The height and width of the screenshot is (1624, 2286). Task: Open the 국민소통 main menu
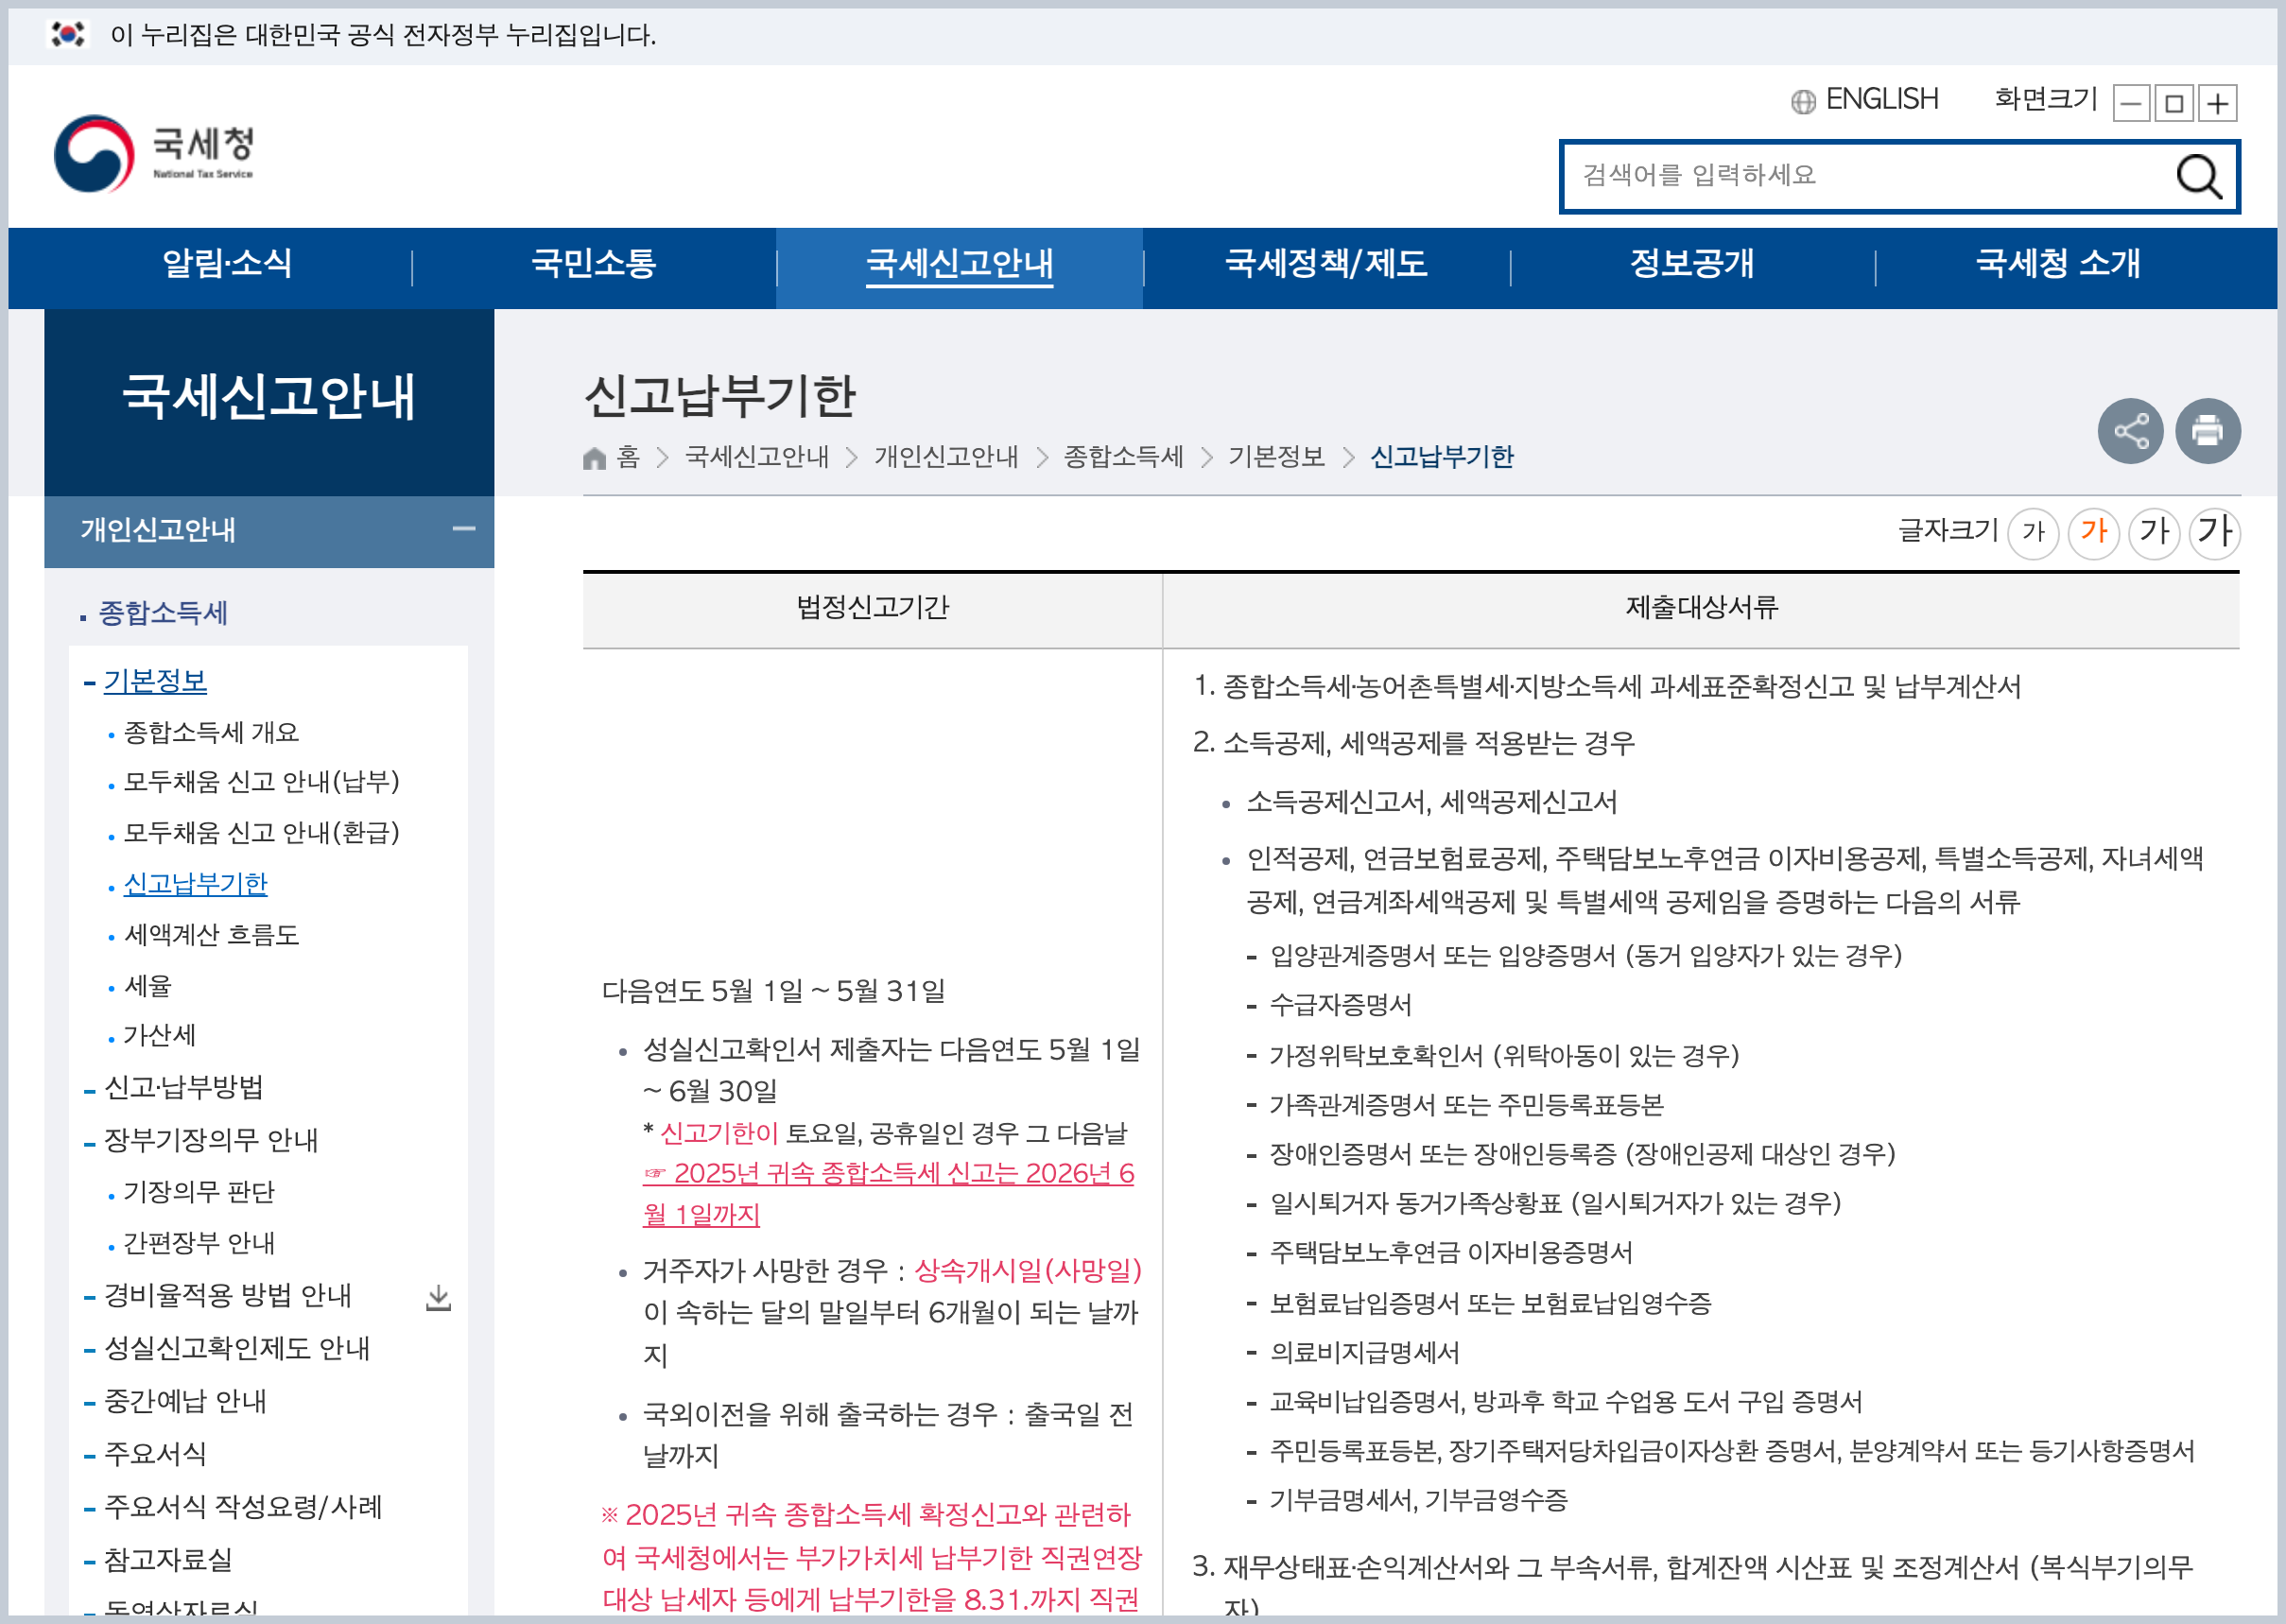click(x=593, y=263)
